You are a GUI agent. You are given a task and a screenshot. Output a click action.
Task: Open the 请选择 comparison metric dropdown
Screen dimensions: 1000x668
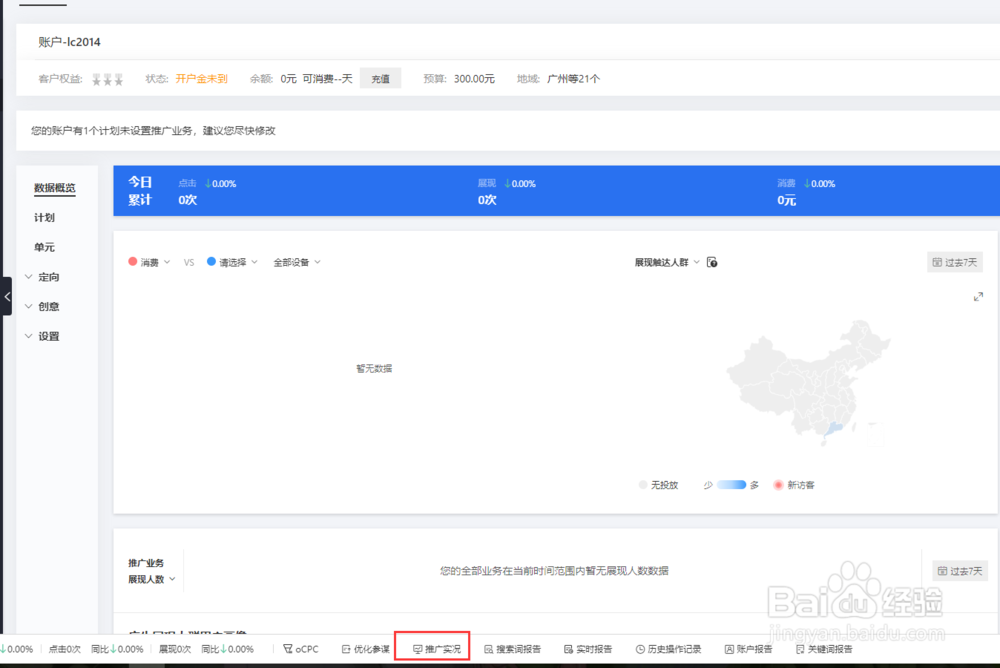pyautogui.click(x=232, y=262)
